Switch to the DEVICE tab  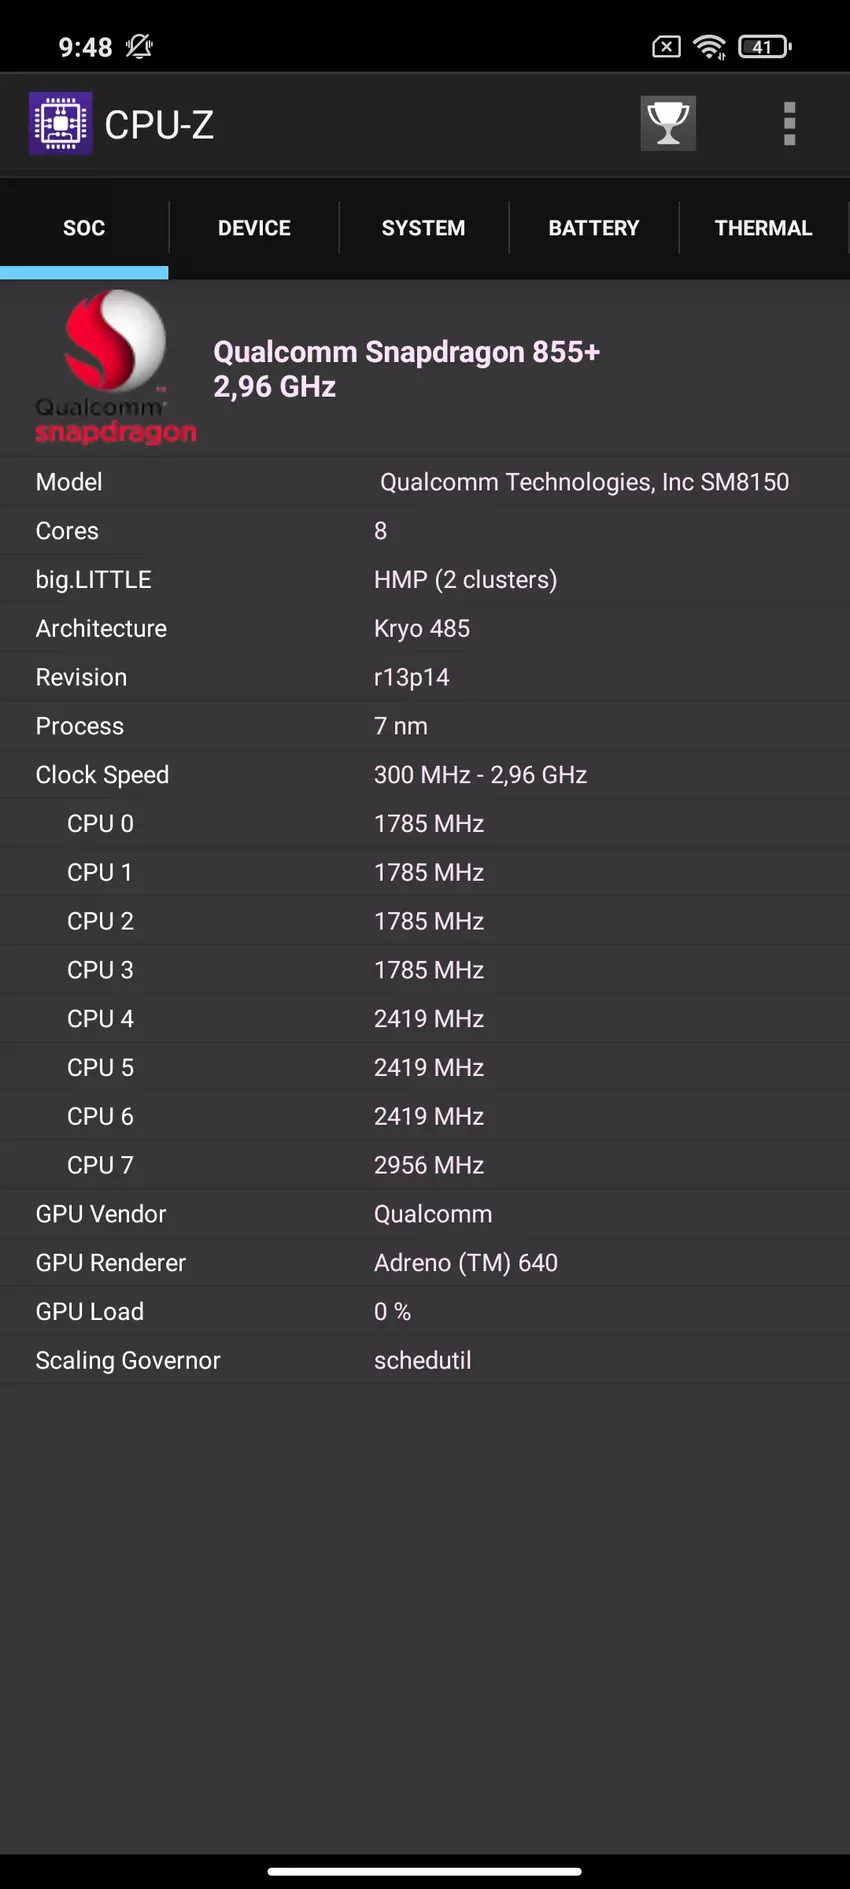tap(254, 228)
